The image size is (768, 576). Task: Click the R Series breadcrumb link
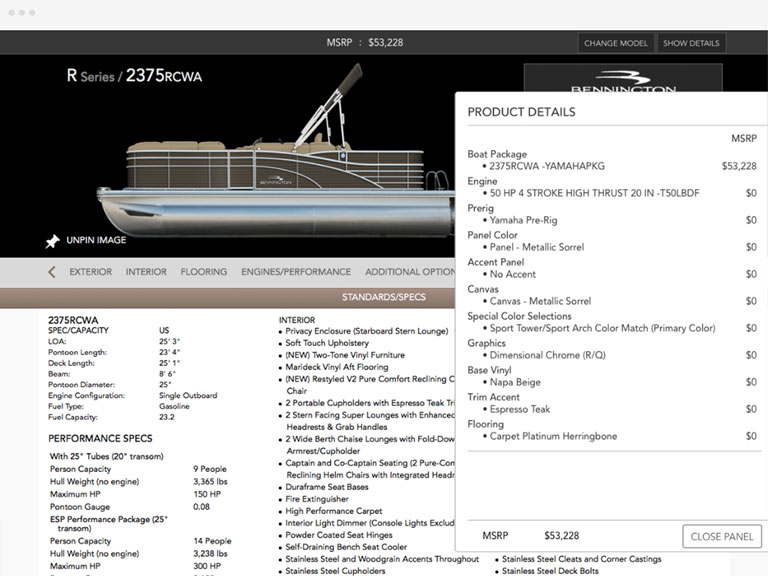click(91, 76)
